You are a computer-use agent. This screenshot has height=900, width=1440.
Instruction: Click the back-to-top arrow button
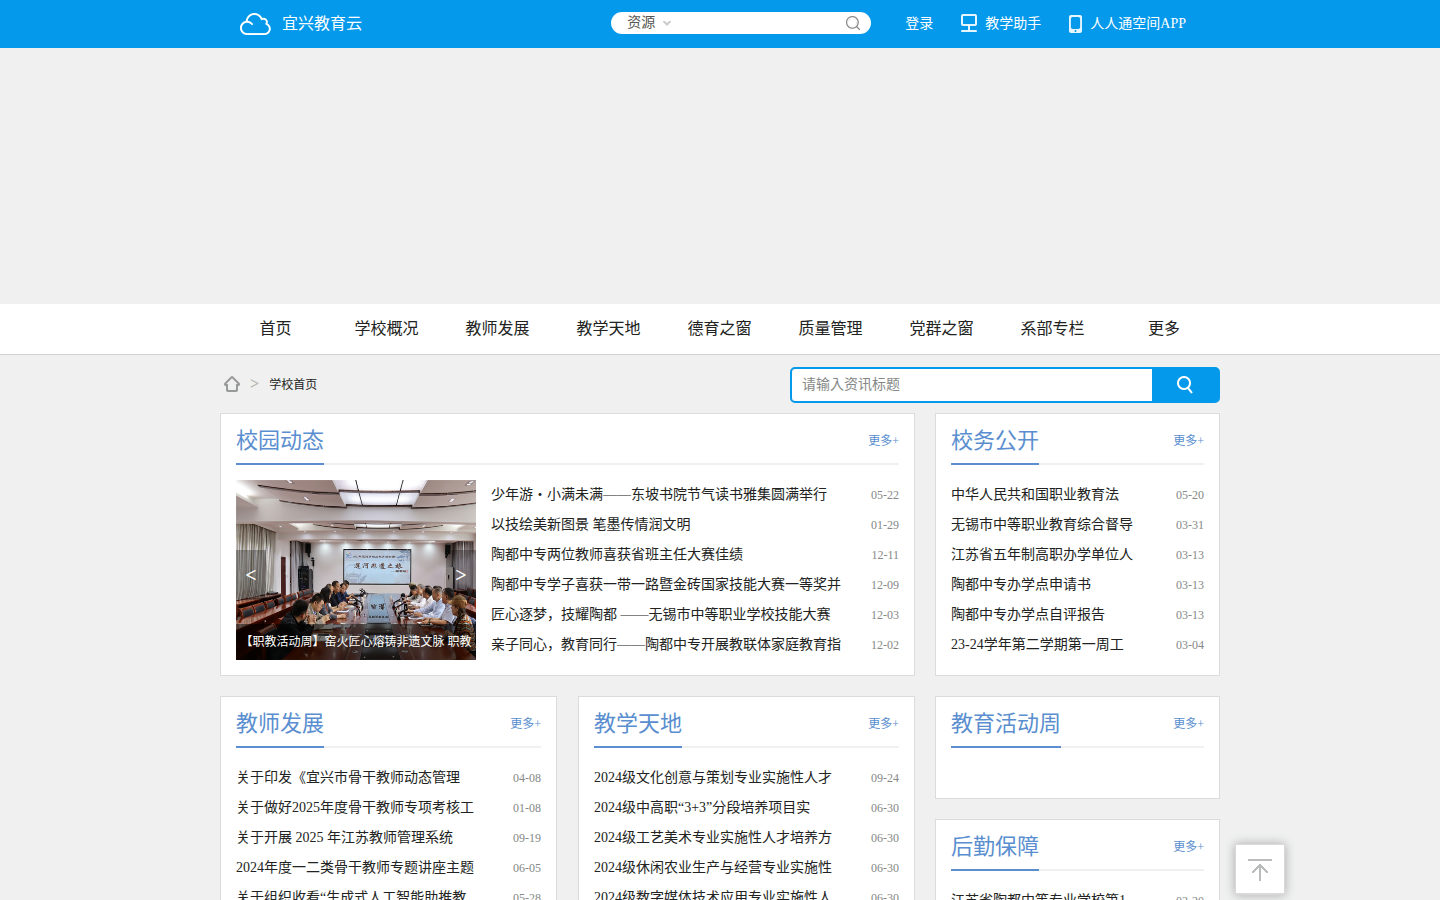coord(1260,870)
